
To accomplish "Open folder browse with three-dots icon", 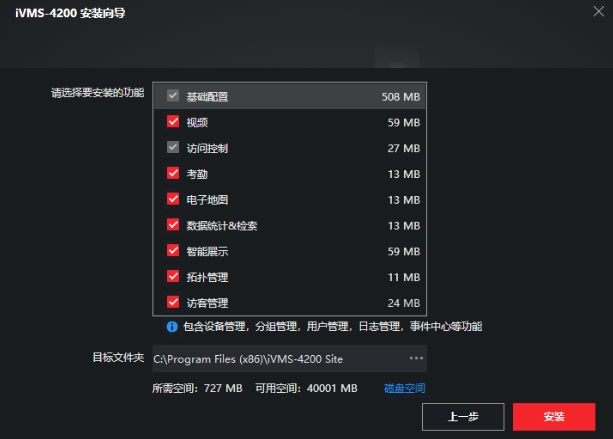I will coord(416,358).
